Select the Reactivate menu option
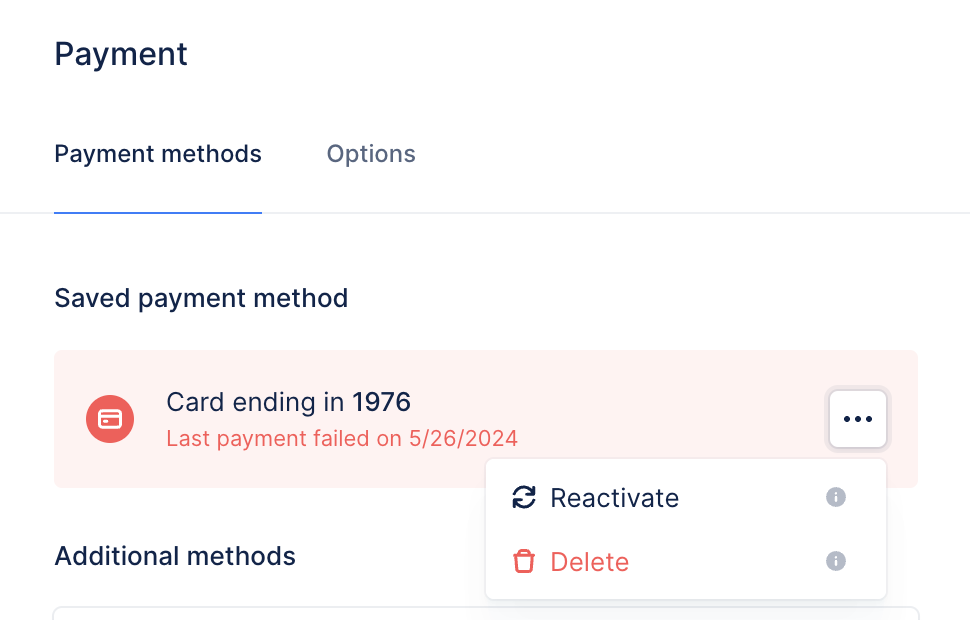This screenshot has width=970, height=620. (x=614, y=498)
